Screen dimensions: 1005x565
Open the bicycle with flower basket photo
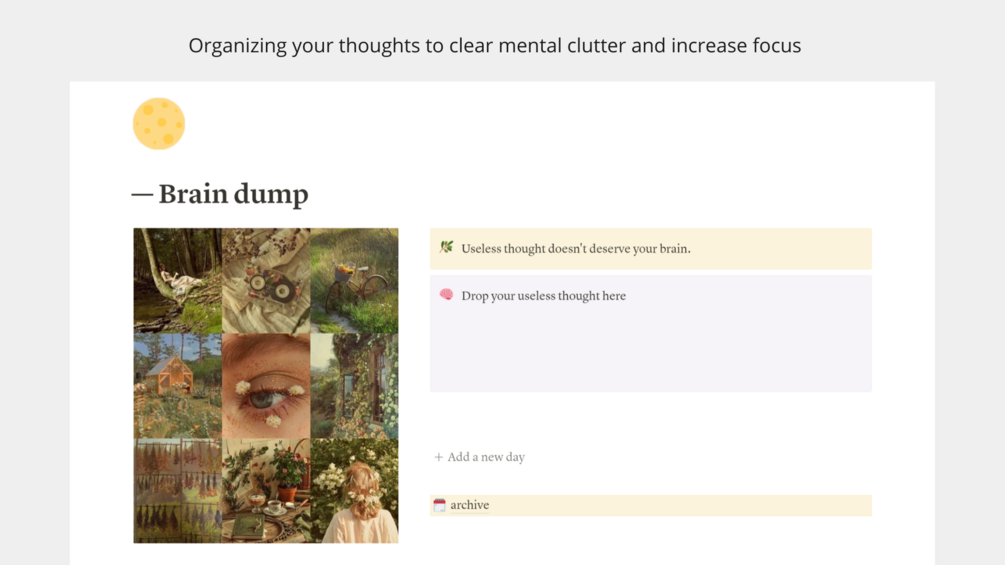(354, 281)
